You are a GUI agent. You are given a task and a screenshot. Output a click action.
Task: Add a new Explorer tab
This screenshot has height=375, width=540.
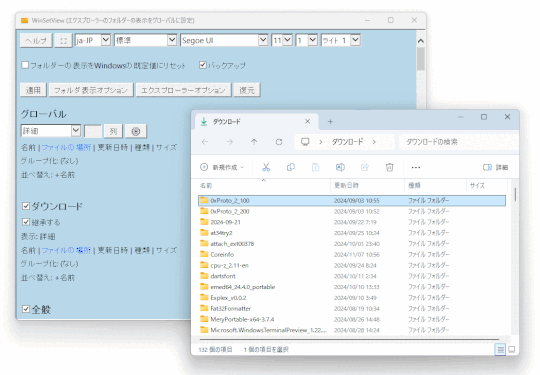pos(330,122)
